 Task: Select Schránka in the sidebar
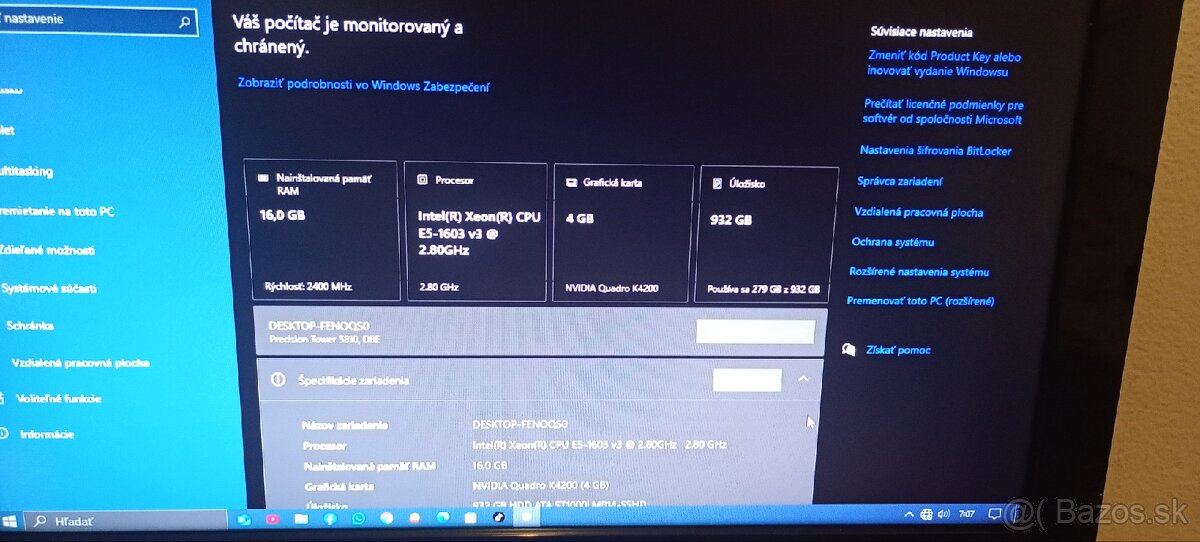pyautogui.click(x=30, y=325)
